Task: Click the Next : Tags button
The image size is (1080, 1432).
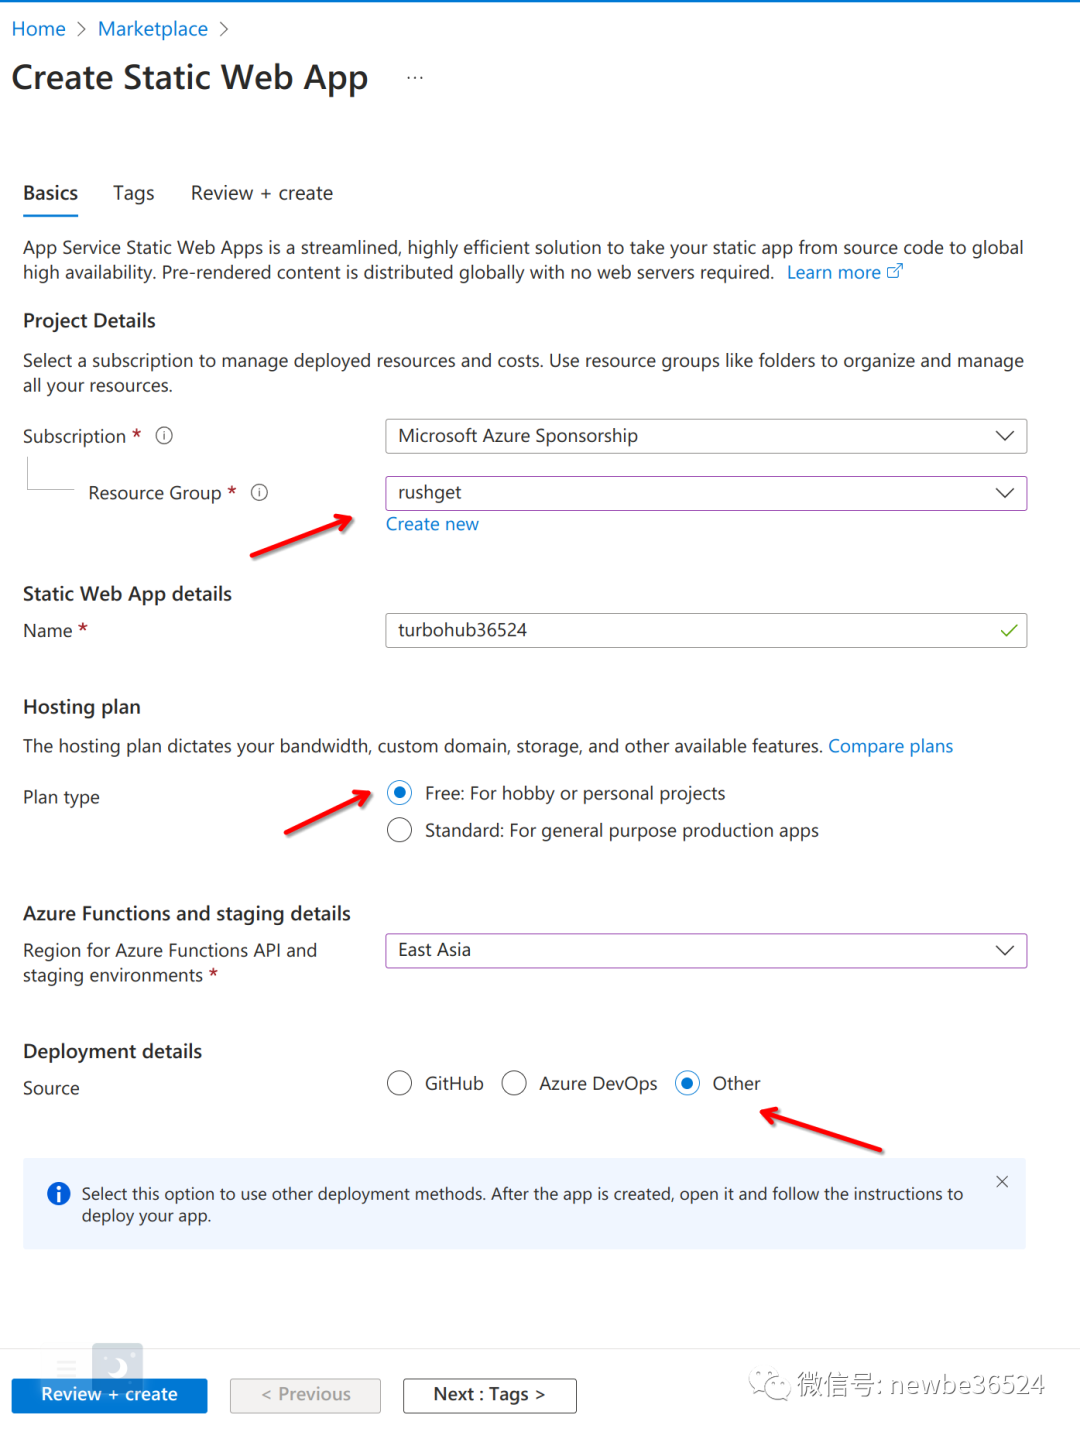Action: pyautogui.click(x=490, y=1395)
